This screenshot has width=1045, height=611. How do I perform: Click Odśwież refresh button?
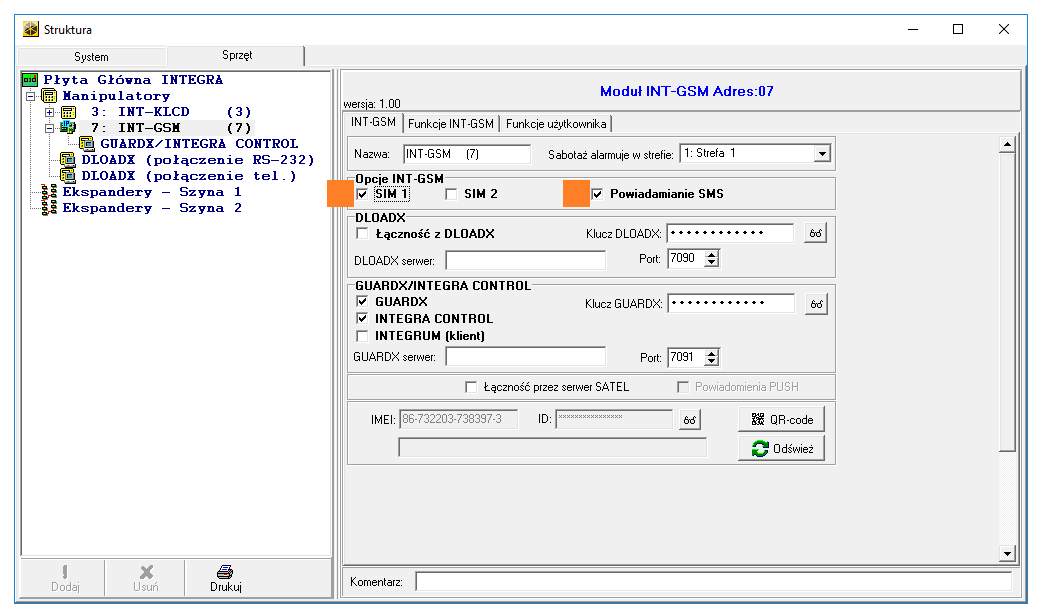782,448
